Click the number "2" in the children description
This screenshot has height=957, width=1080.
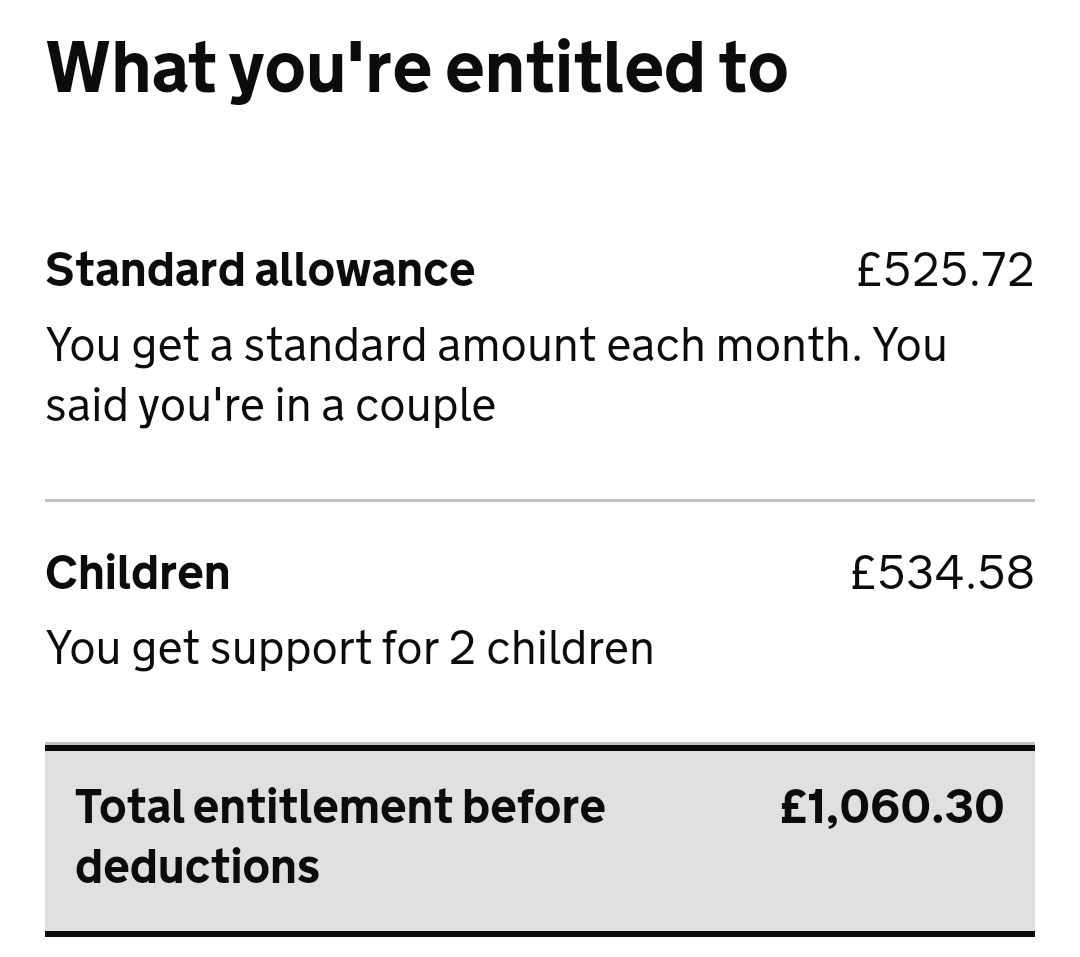[461, 648]
